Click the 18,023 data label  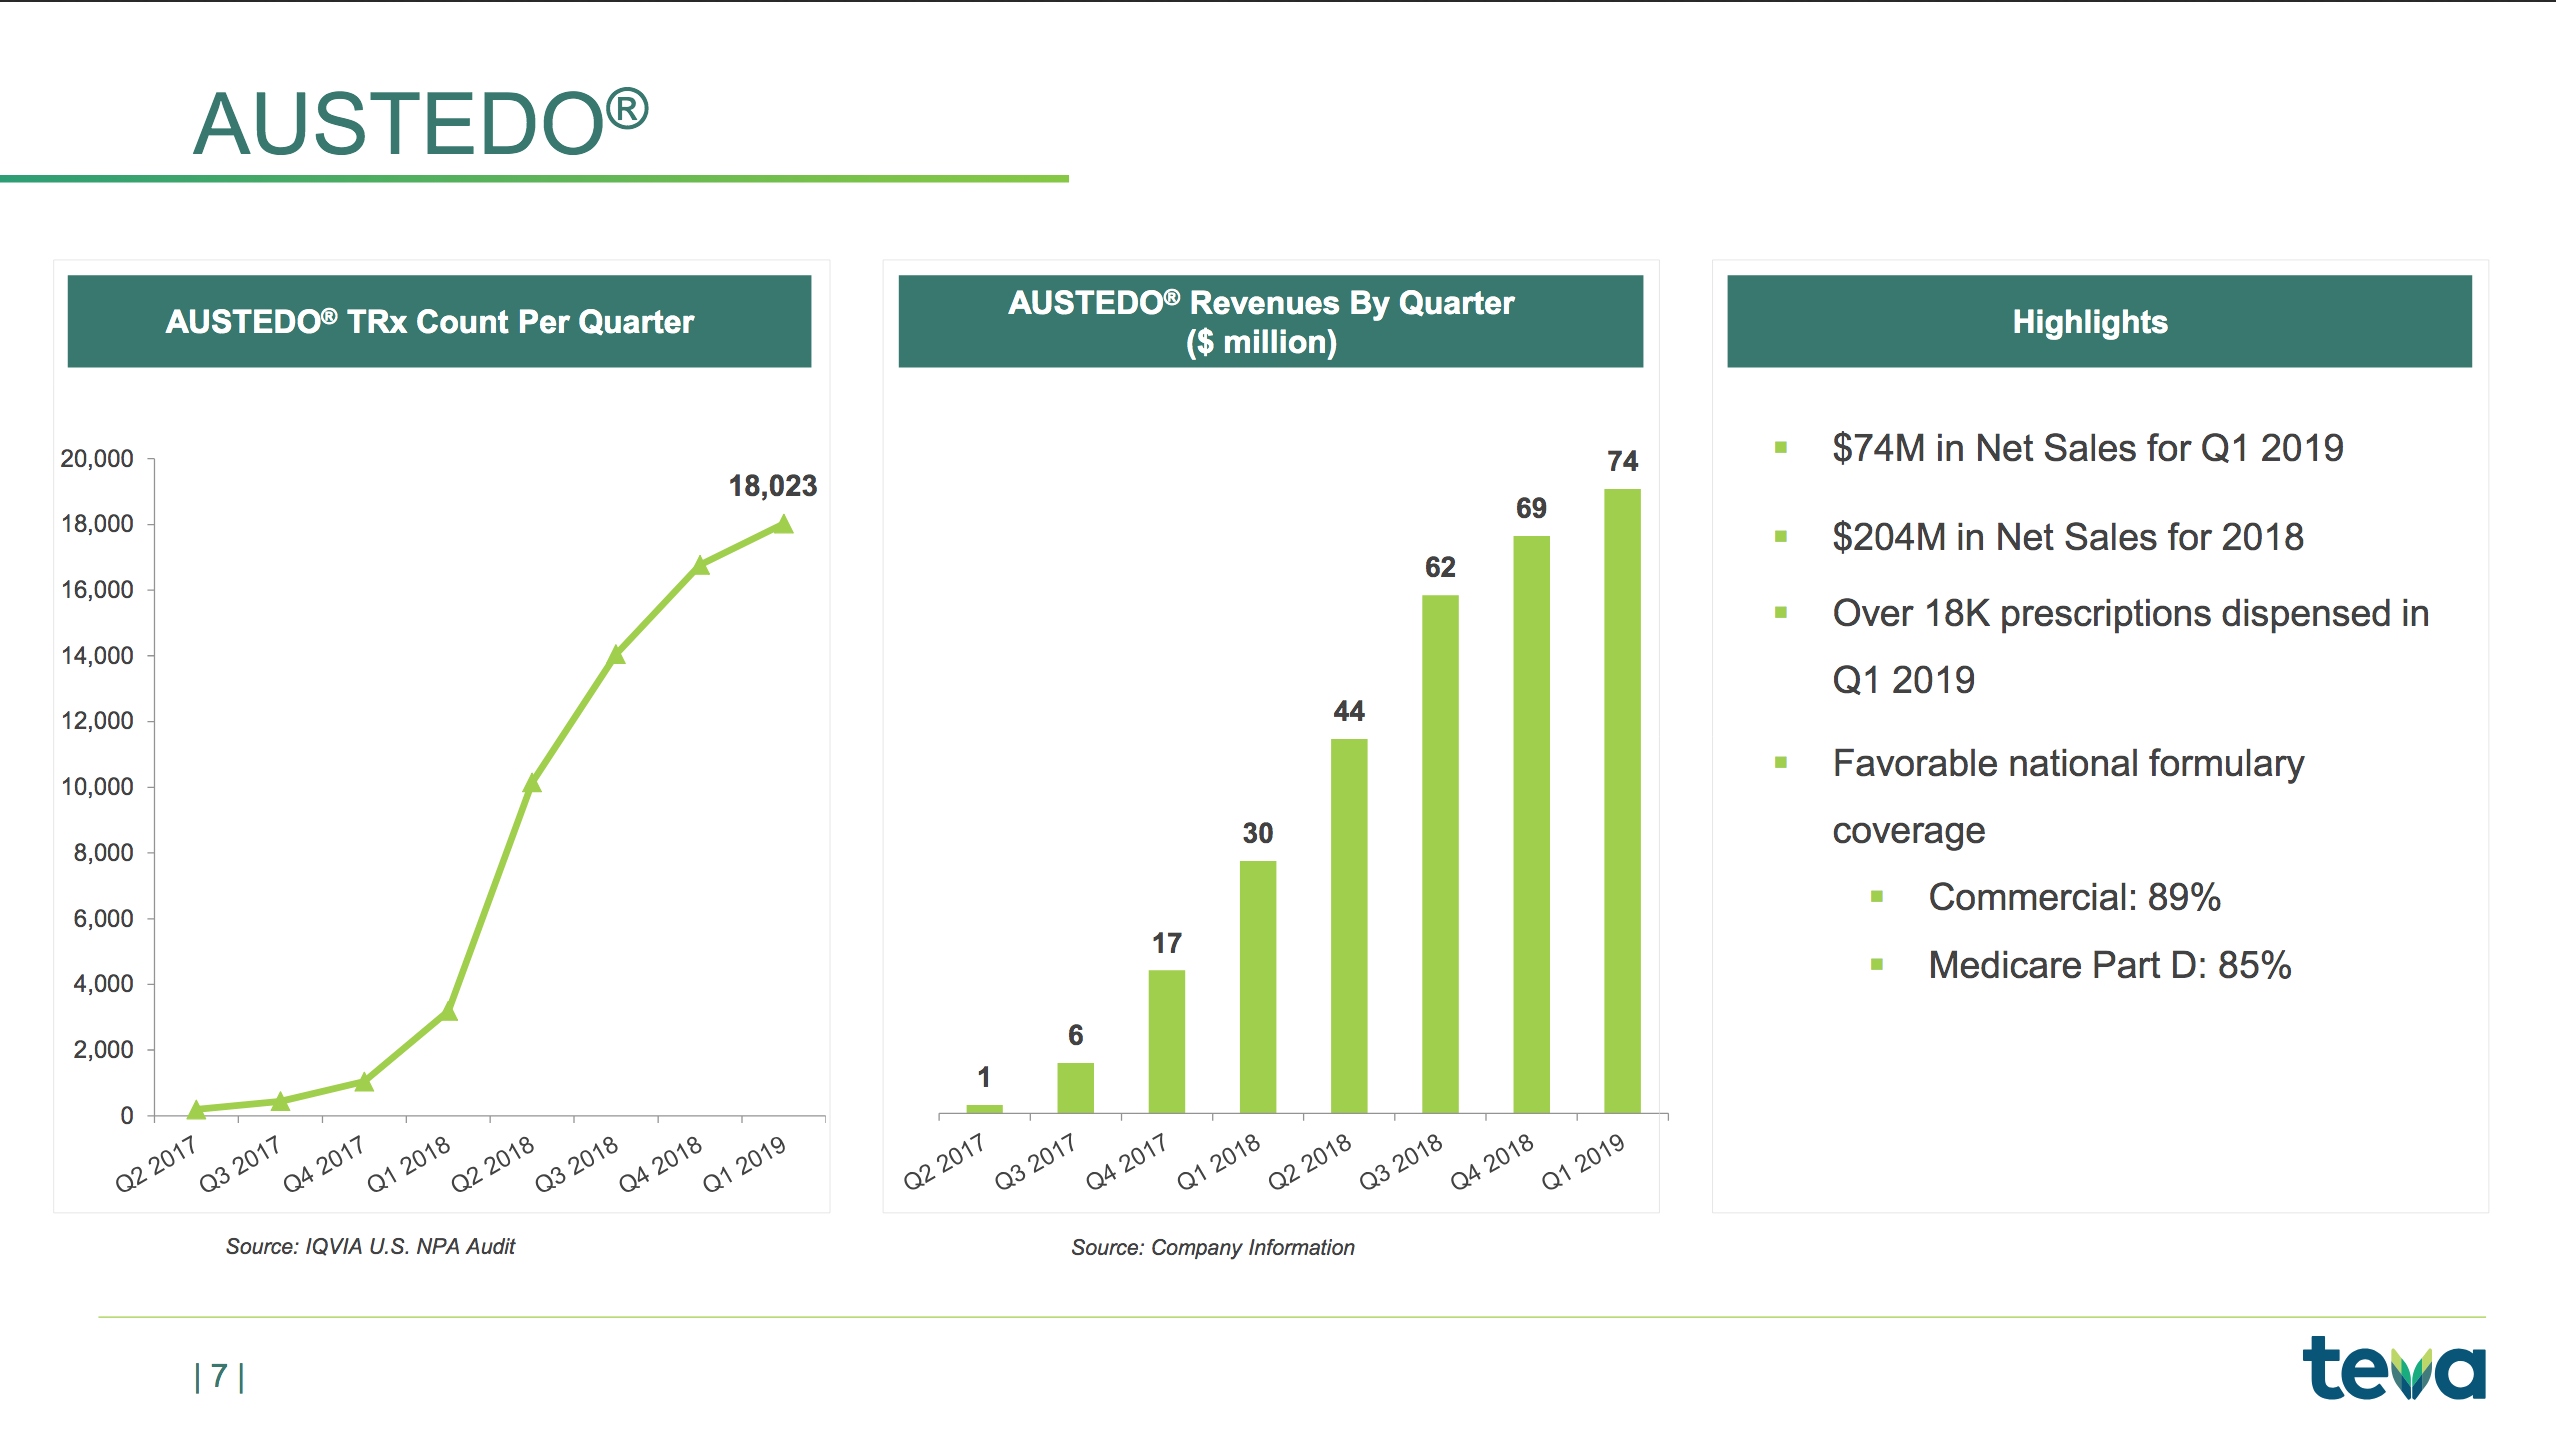772,486
